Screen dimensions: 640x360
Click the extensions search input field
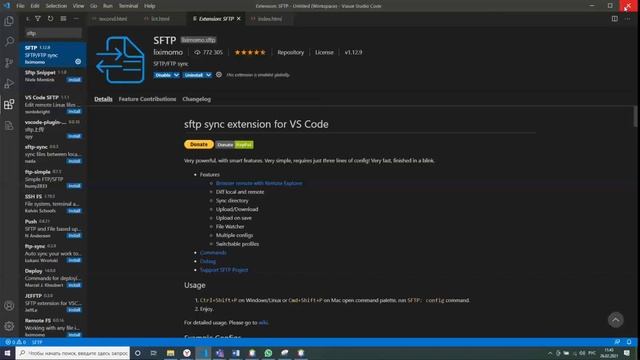[53, 33]
